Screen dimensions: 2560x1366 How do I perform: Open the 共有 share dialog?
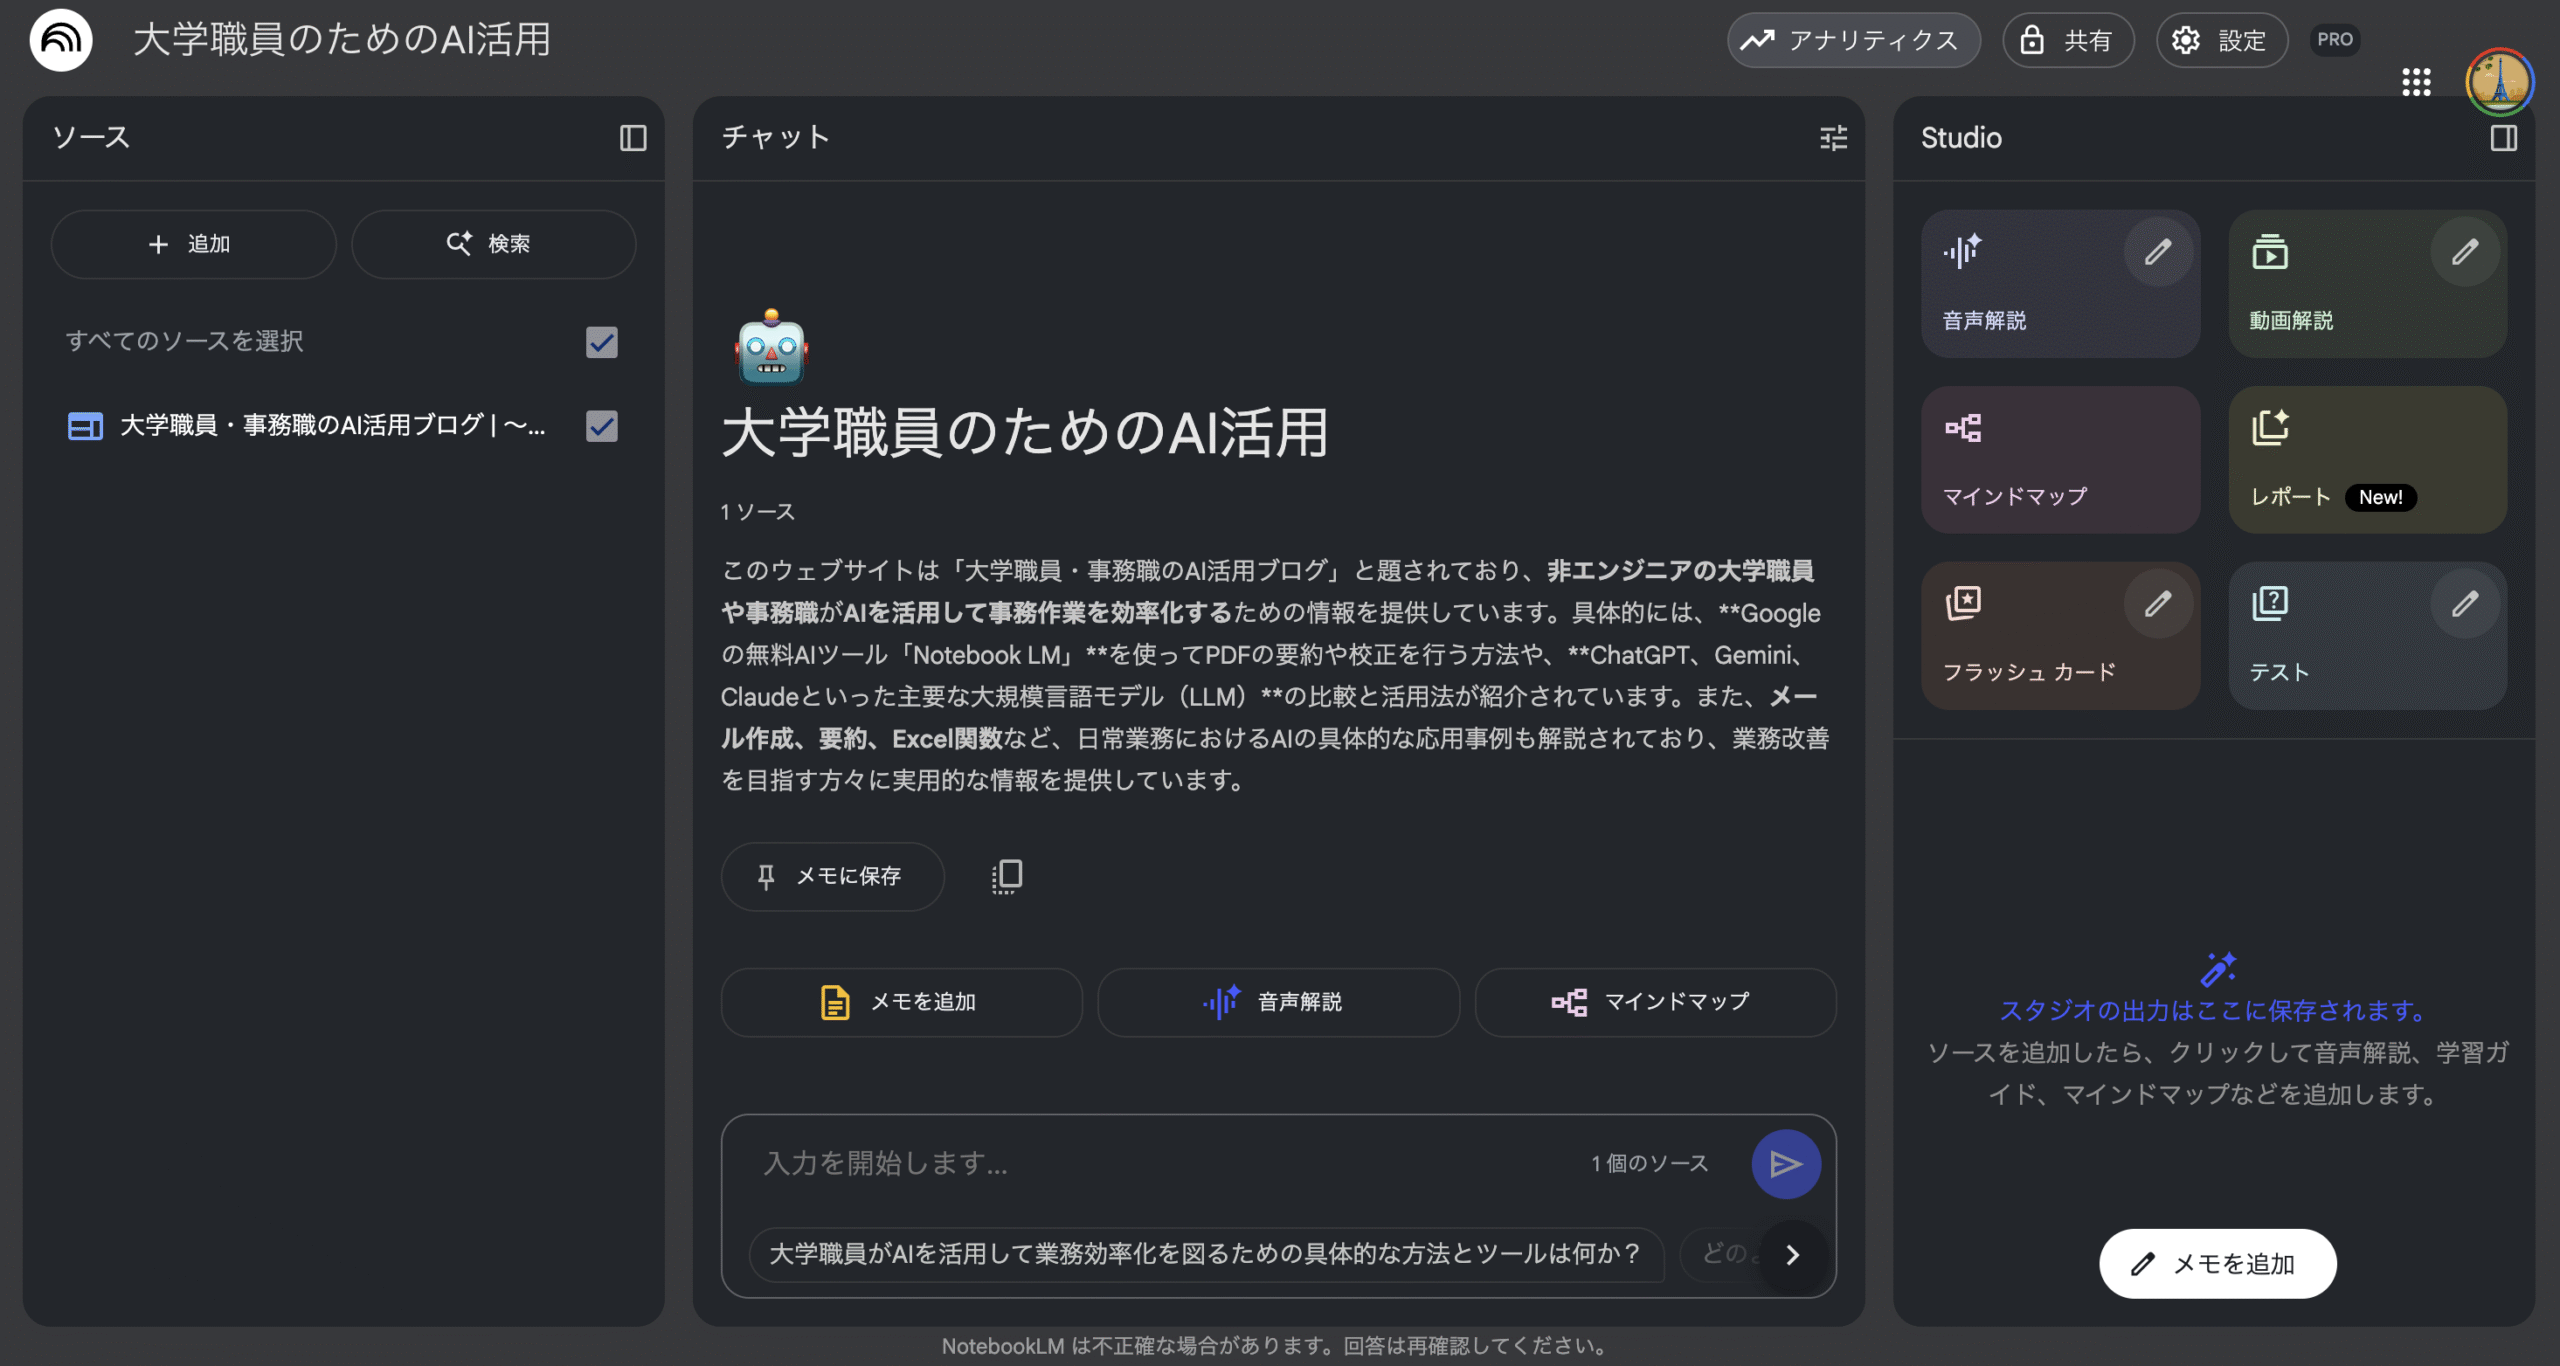[x=2068, y=40]
